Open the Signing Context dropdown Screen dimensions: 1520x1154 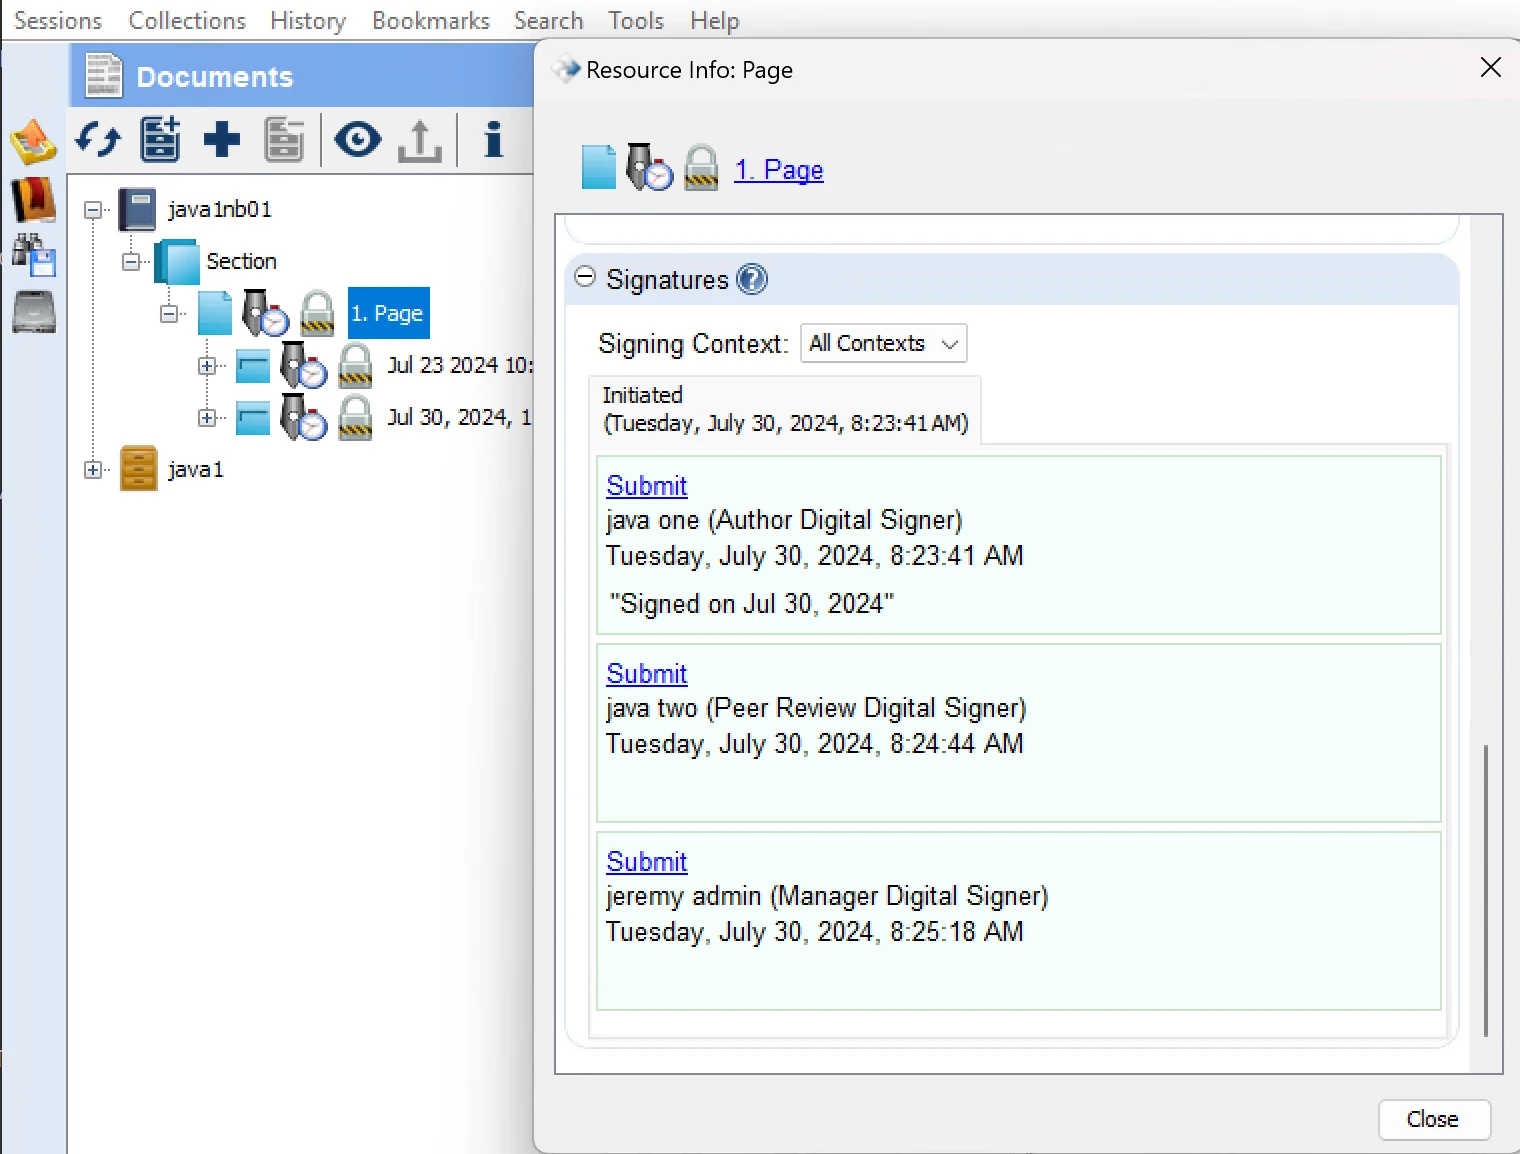tap(883, 344)
